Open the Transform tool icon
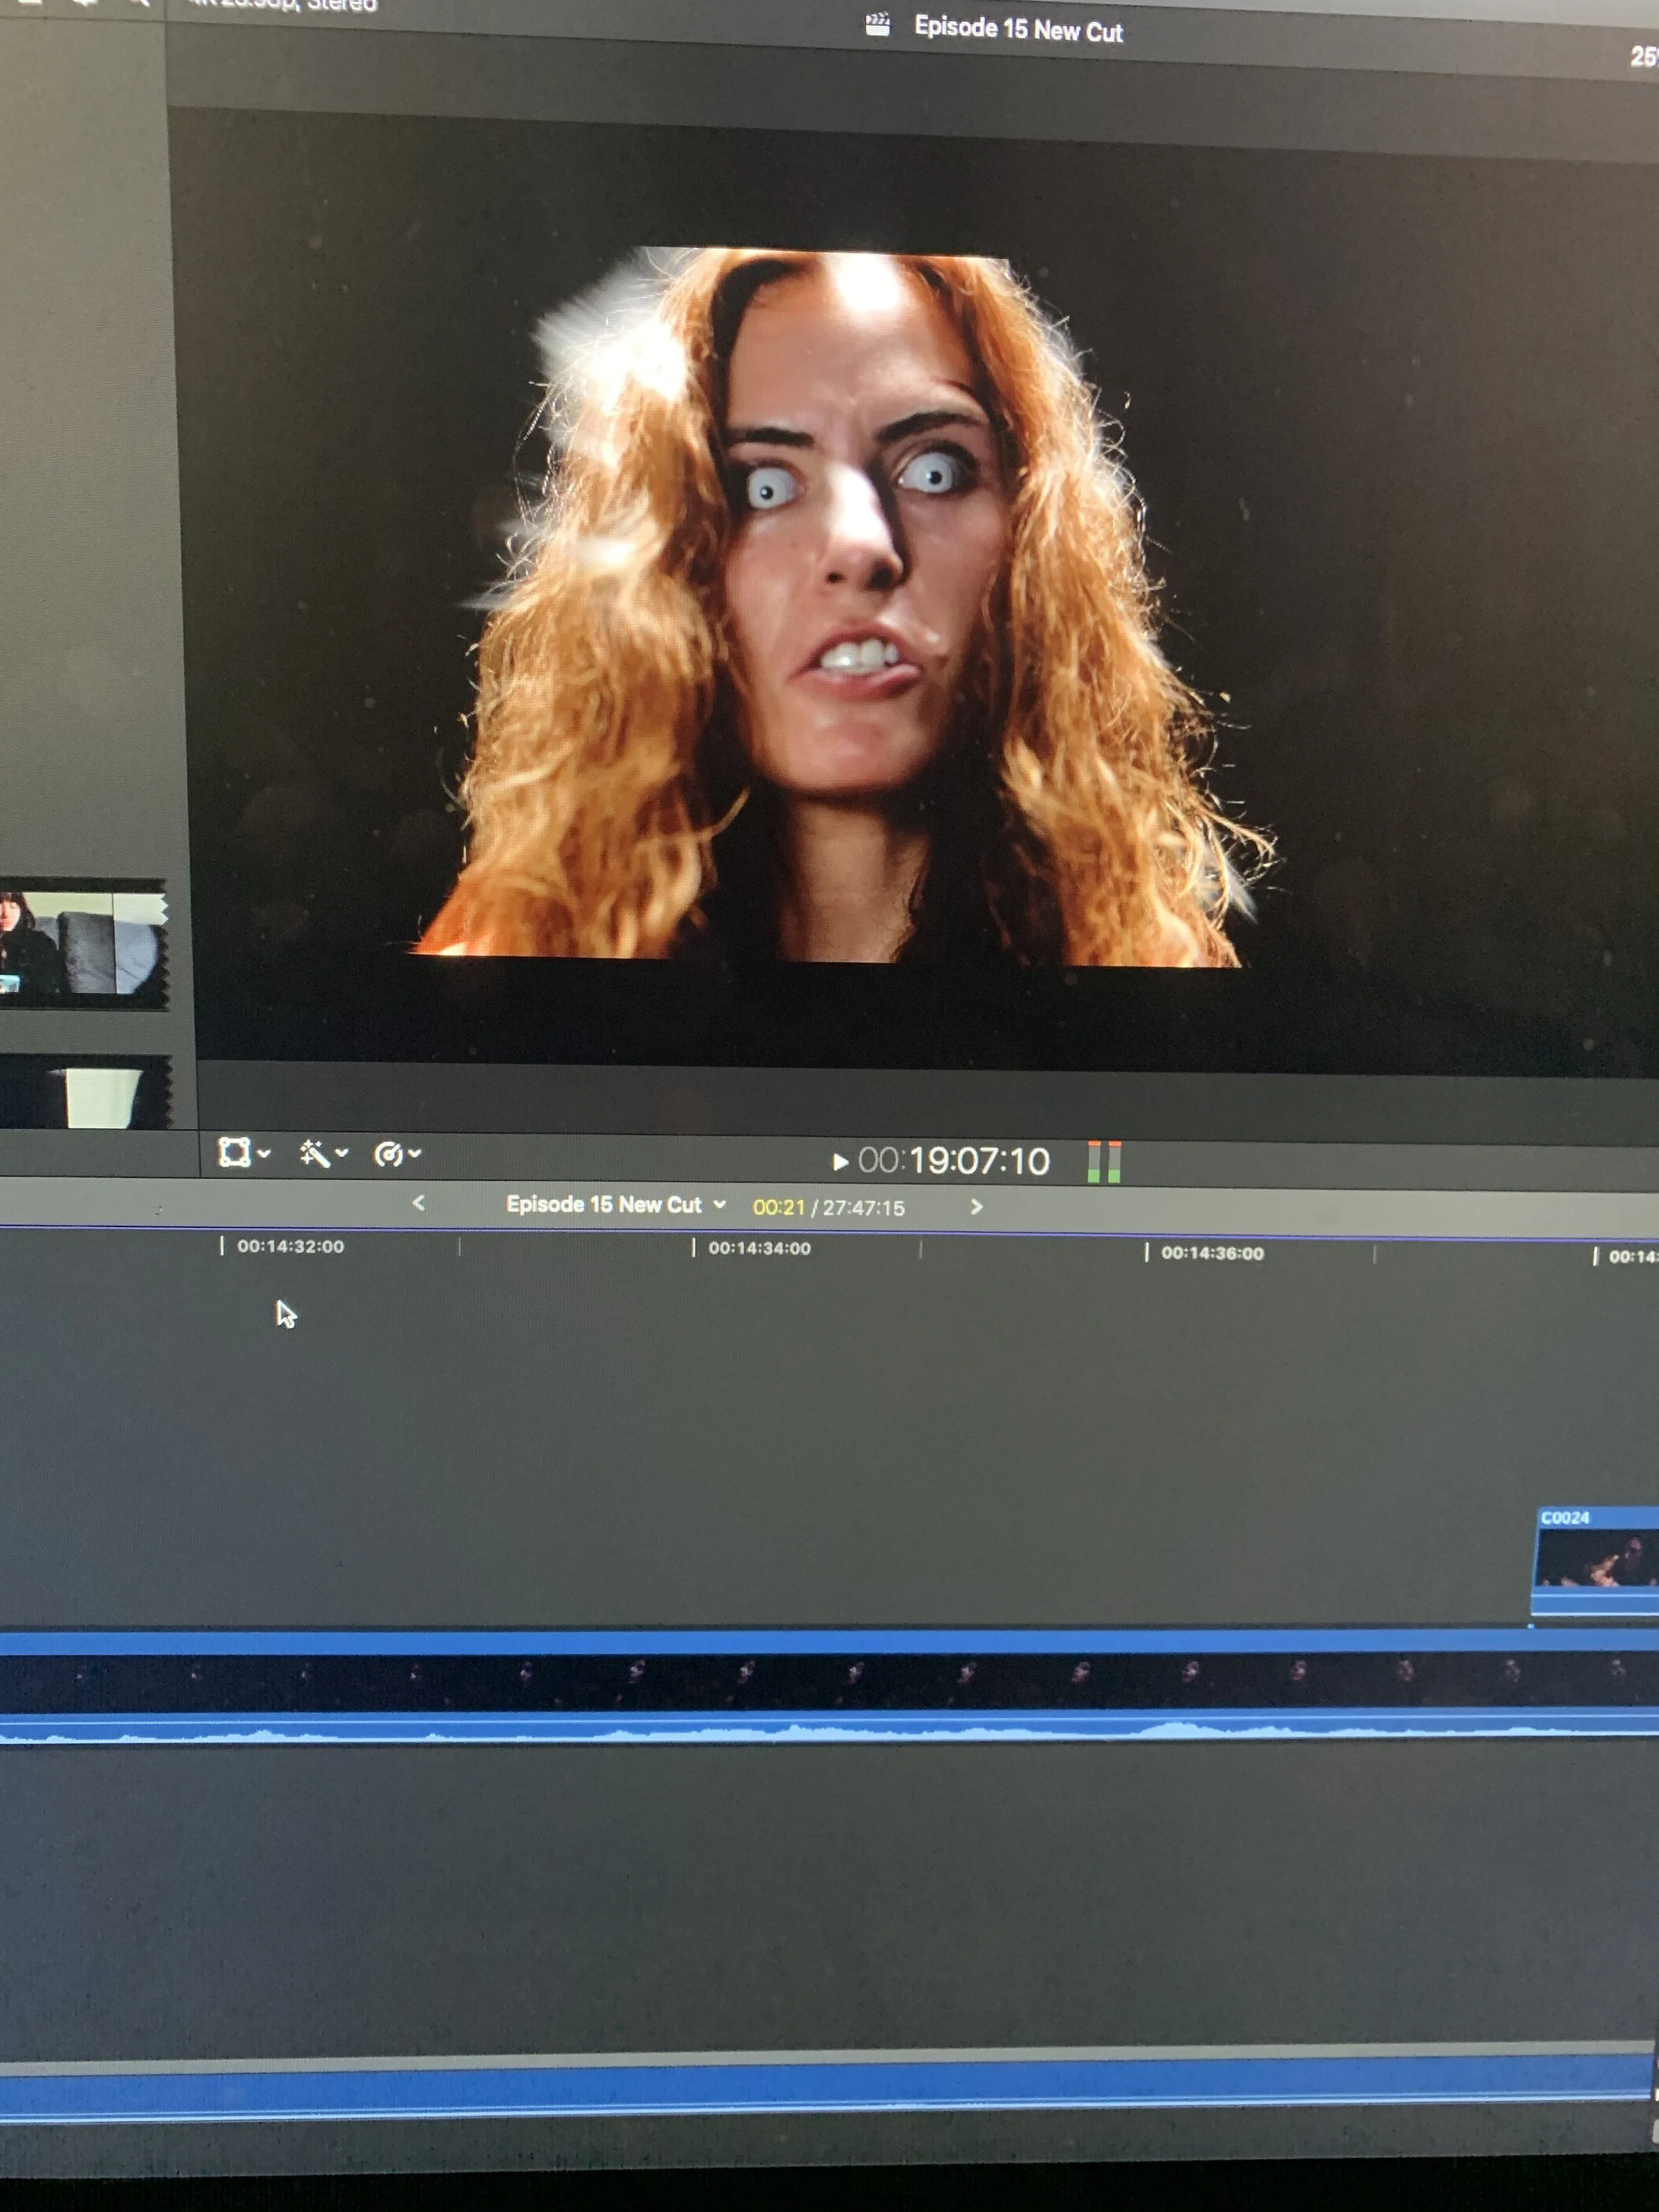Viewport: 1659px width, 2212px height. point(234,1152)
